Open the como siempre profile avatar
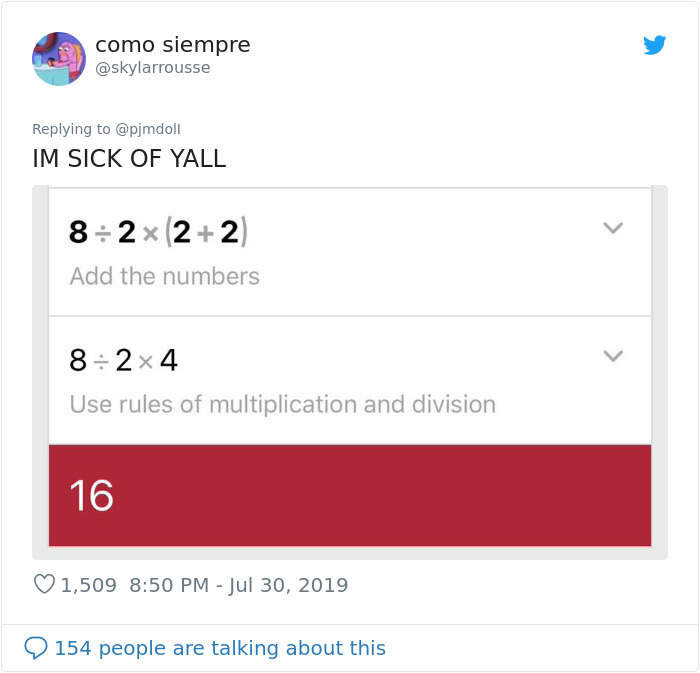The height and width of the screenshot is (673, 700). pyautogui.click(x=59, y=58)
